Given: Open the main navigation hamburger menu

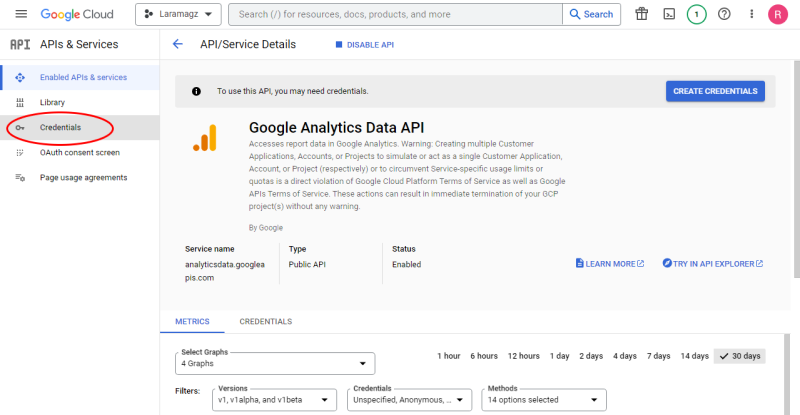Looking at the screenshot, I should (21, 14).
